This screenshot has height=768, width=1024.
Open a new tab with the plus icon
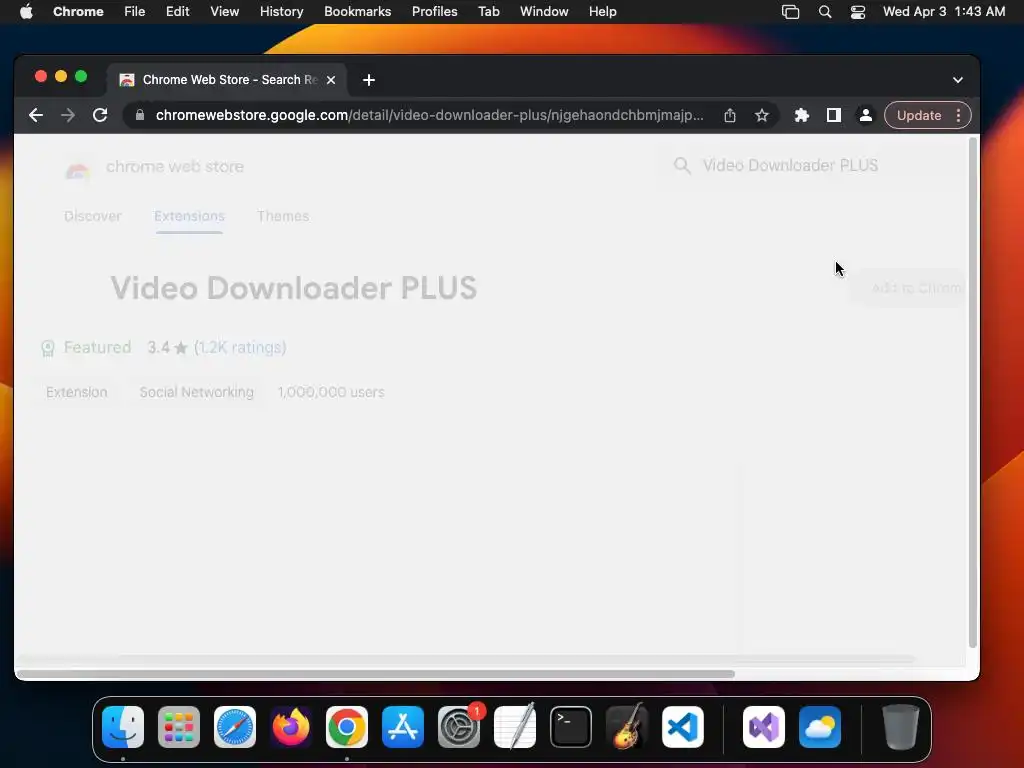369,80
